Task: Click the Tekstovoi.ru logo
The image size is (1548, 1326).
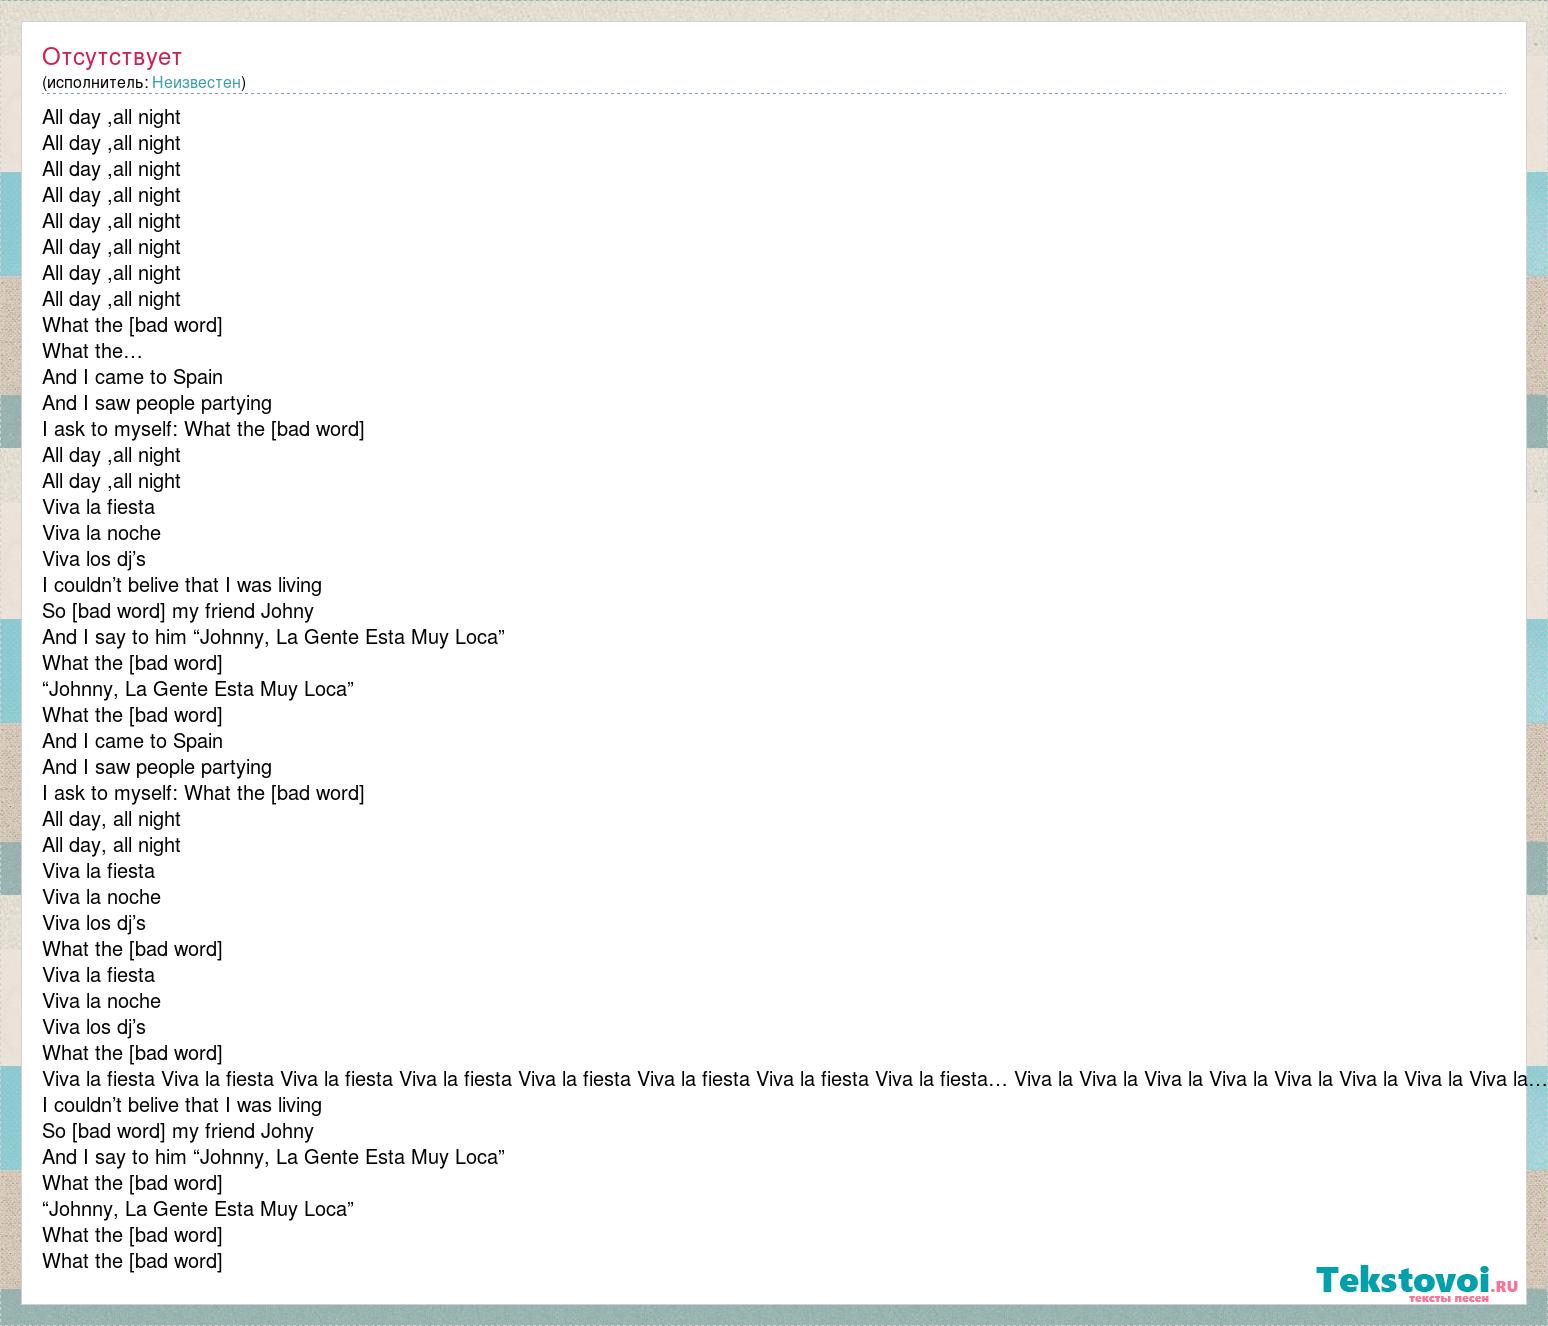Action: coord(1417,1282)
